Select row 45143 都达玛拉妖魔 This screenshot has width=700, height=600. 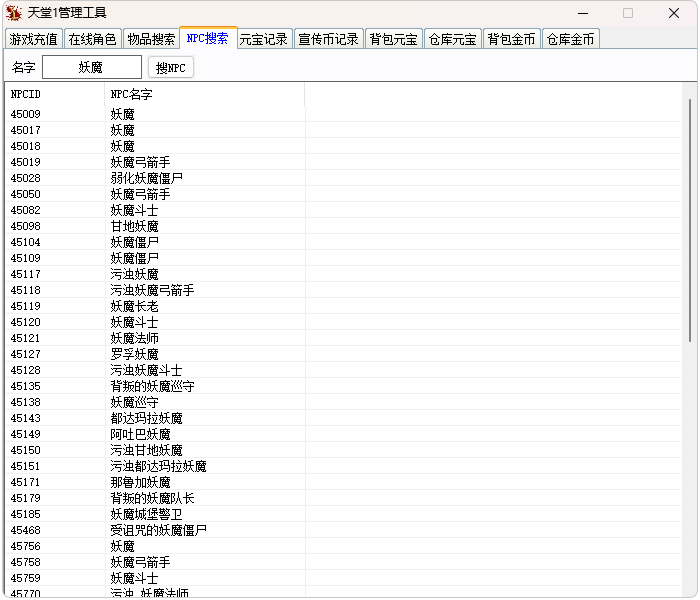(x=343, y=418)
